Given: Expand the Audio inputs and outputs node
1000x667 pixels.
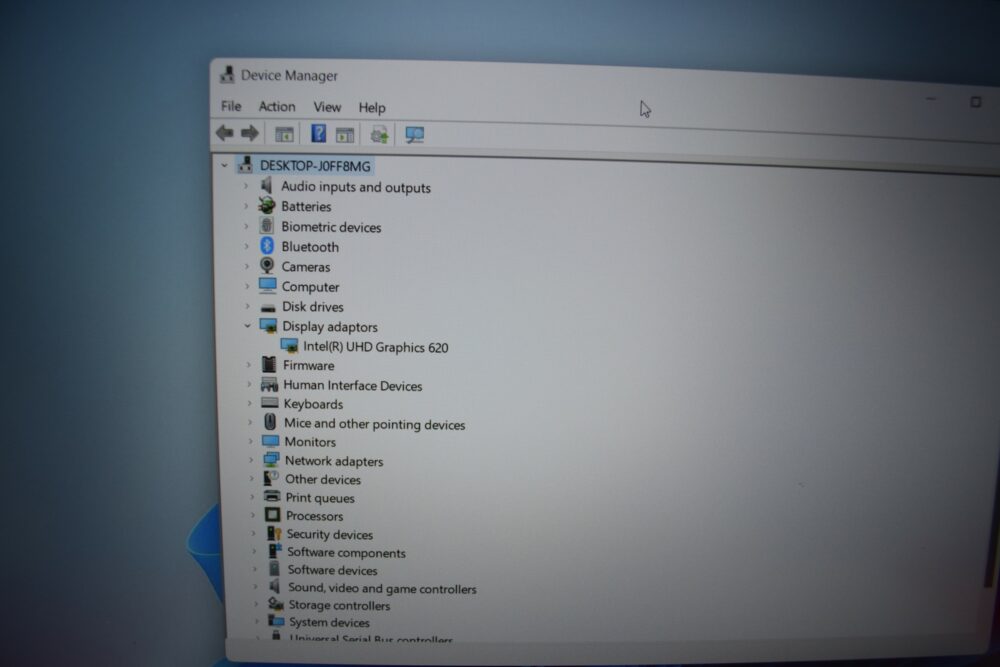Looking at the screenshot, I should tap(246, 186).
